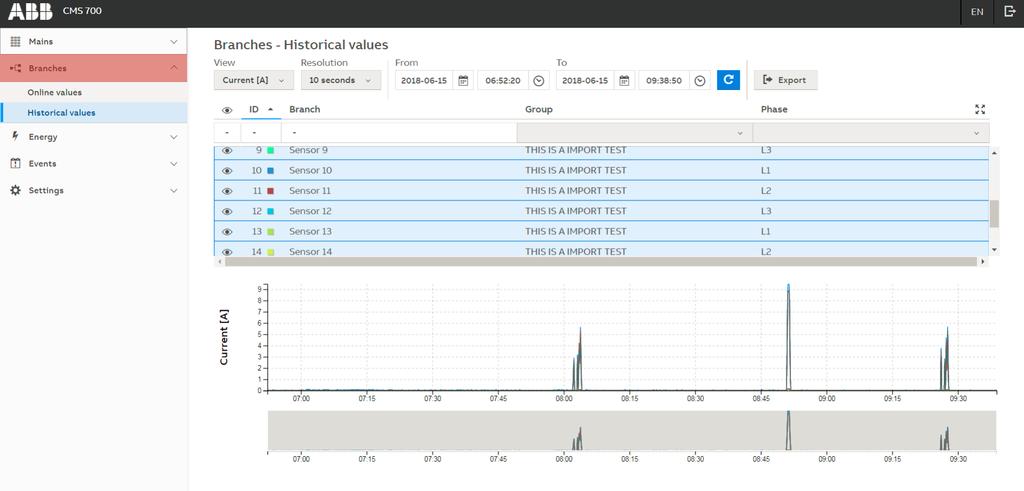Viewport: 1024px width, 491px height.
Task: Toggle visibility of Sensor 13
Action: [227, 231]
